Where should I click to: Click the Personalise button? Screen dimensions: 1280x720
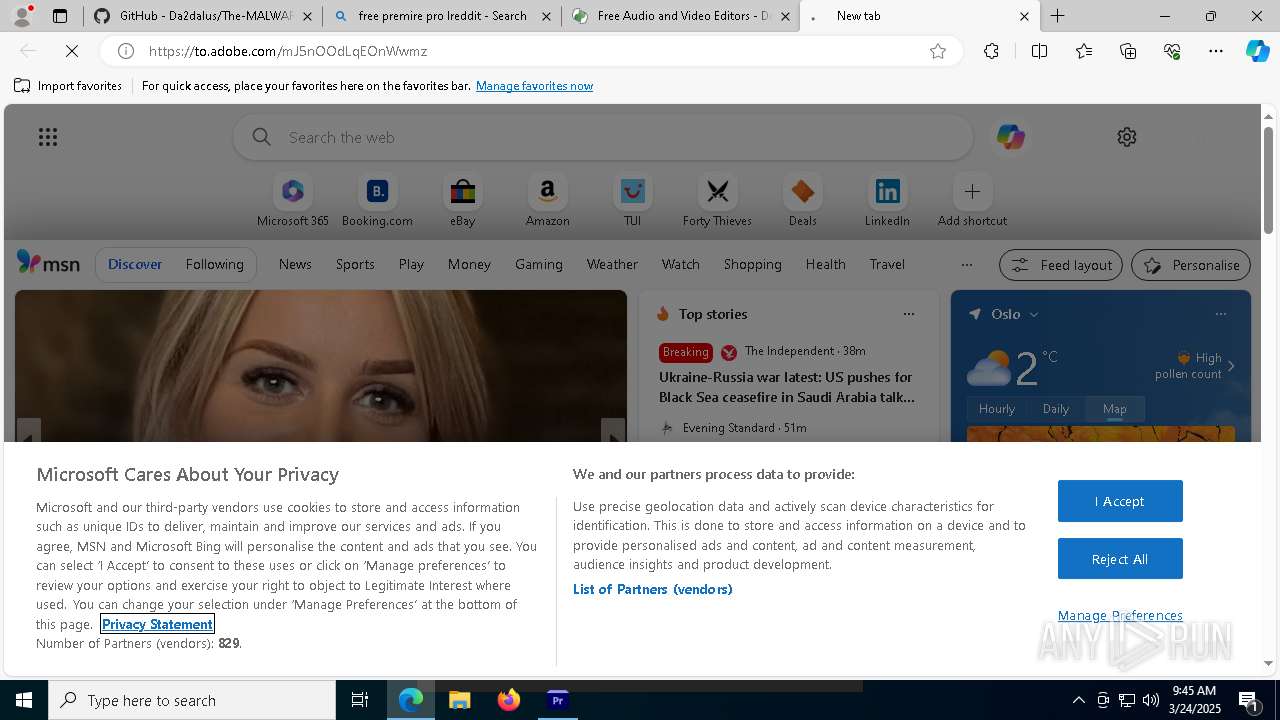click(x=1190, y=265)
